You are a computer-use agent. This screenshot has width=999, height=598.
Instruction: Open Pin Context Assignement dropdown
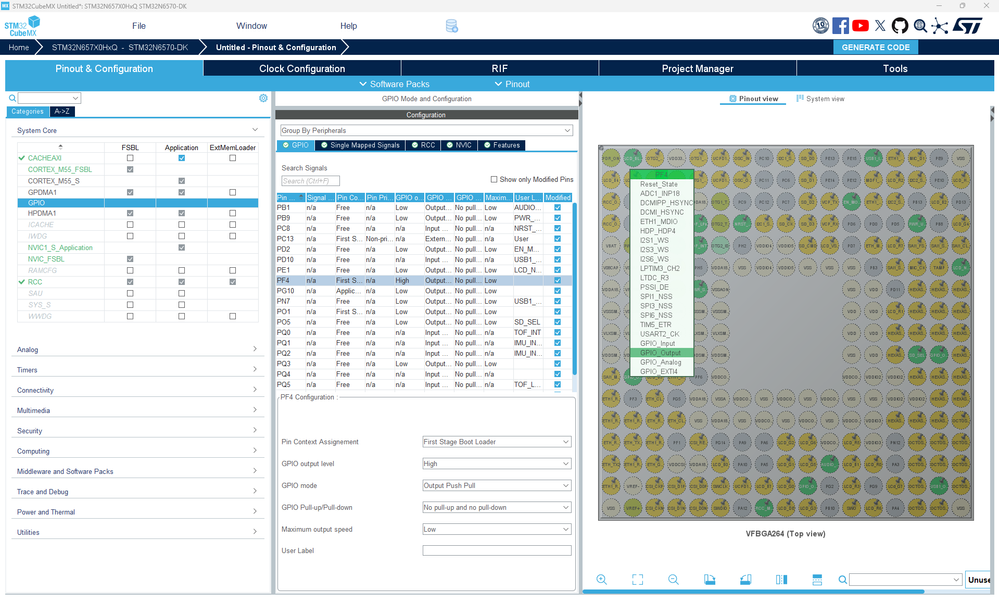496,442
